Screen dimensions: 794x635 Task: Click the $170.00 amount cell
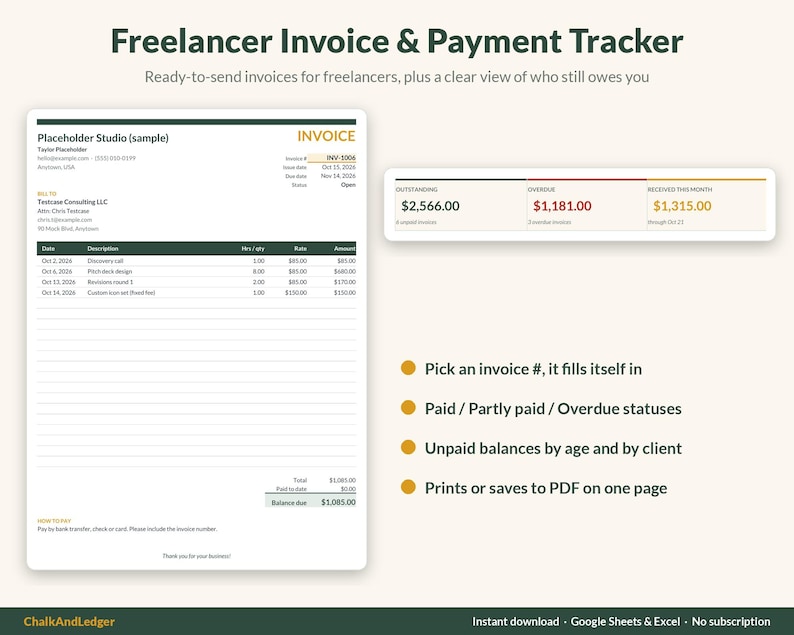coord(345,282)
